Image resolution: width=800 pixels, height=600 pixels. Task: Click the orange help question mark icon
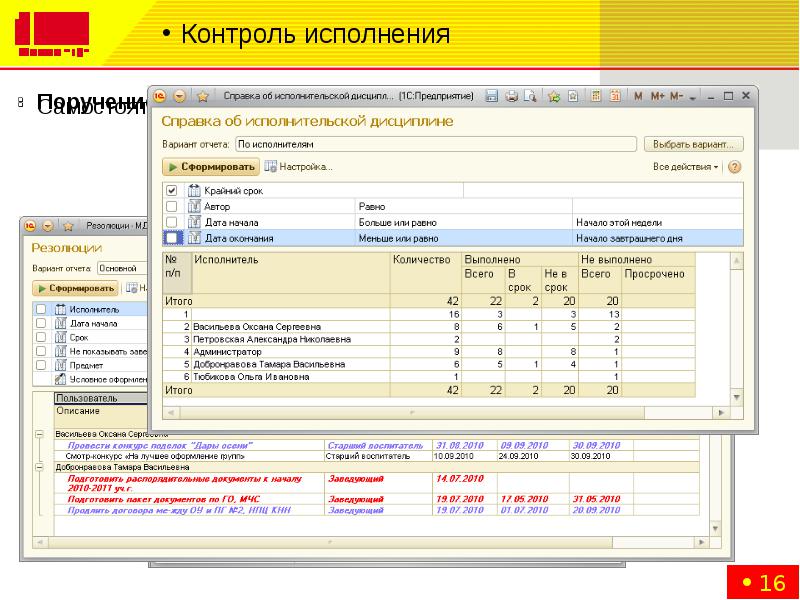click(x=734, y=167)
